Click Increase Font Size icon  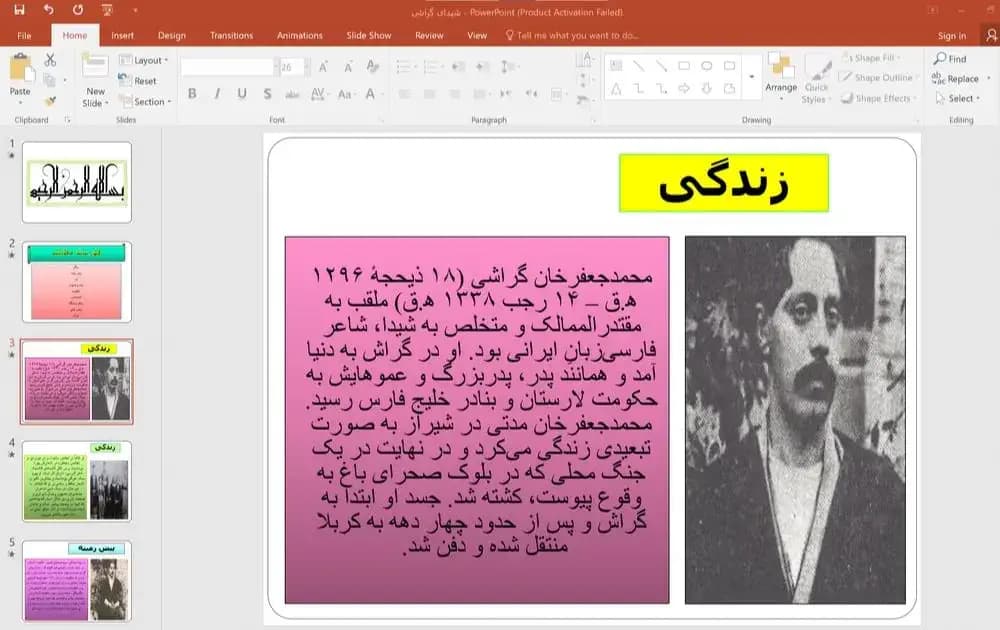[x=323, y=66]
